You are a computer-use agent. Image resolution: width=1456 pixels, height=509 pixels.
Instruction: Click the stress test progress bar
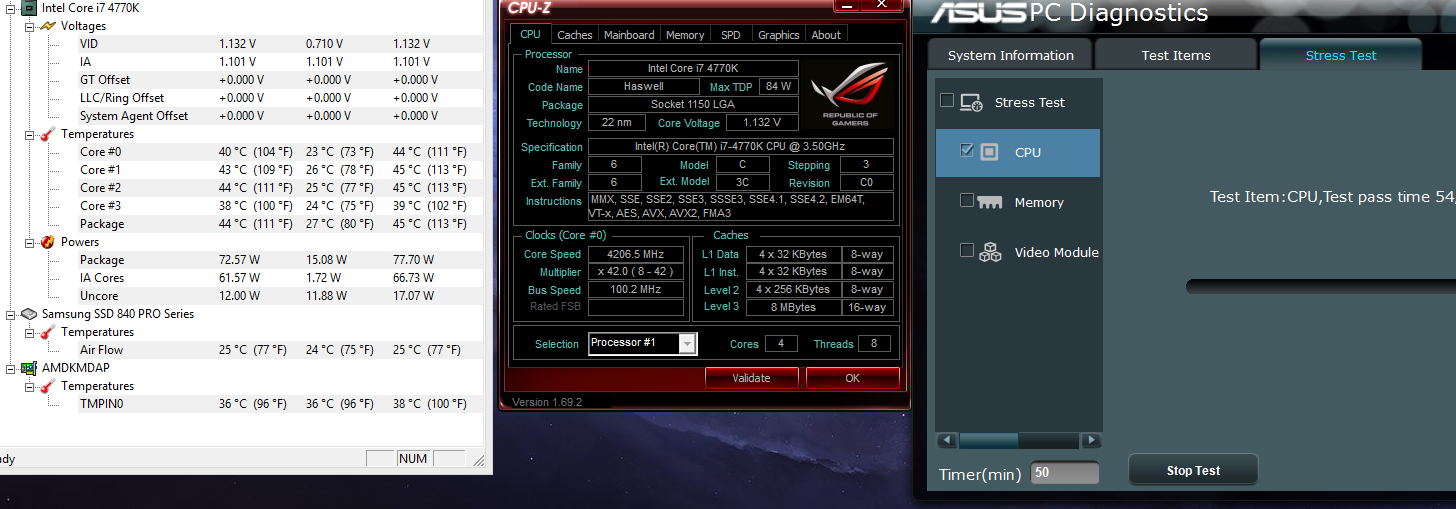point(1320,287)
